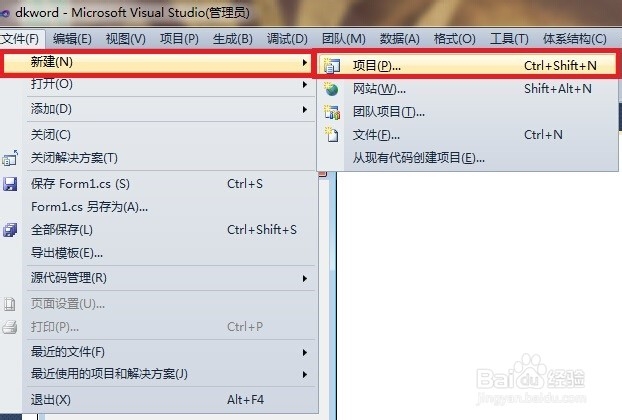Choose 关闭(C) menu entry

point(170,135)
